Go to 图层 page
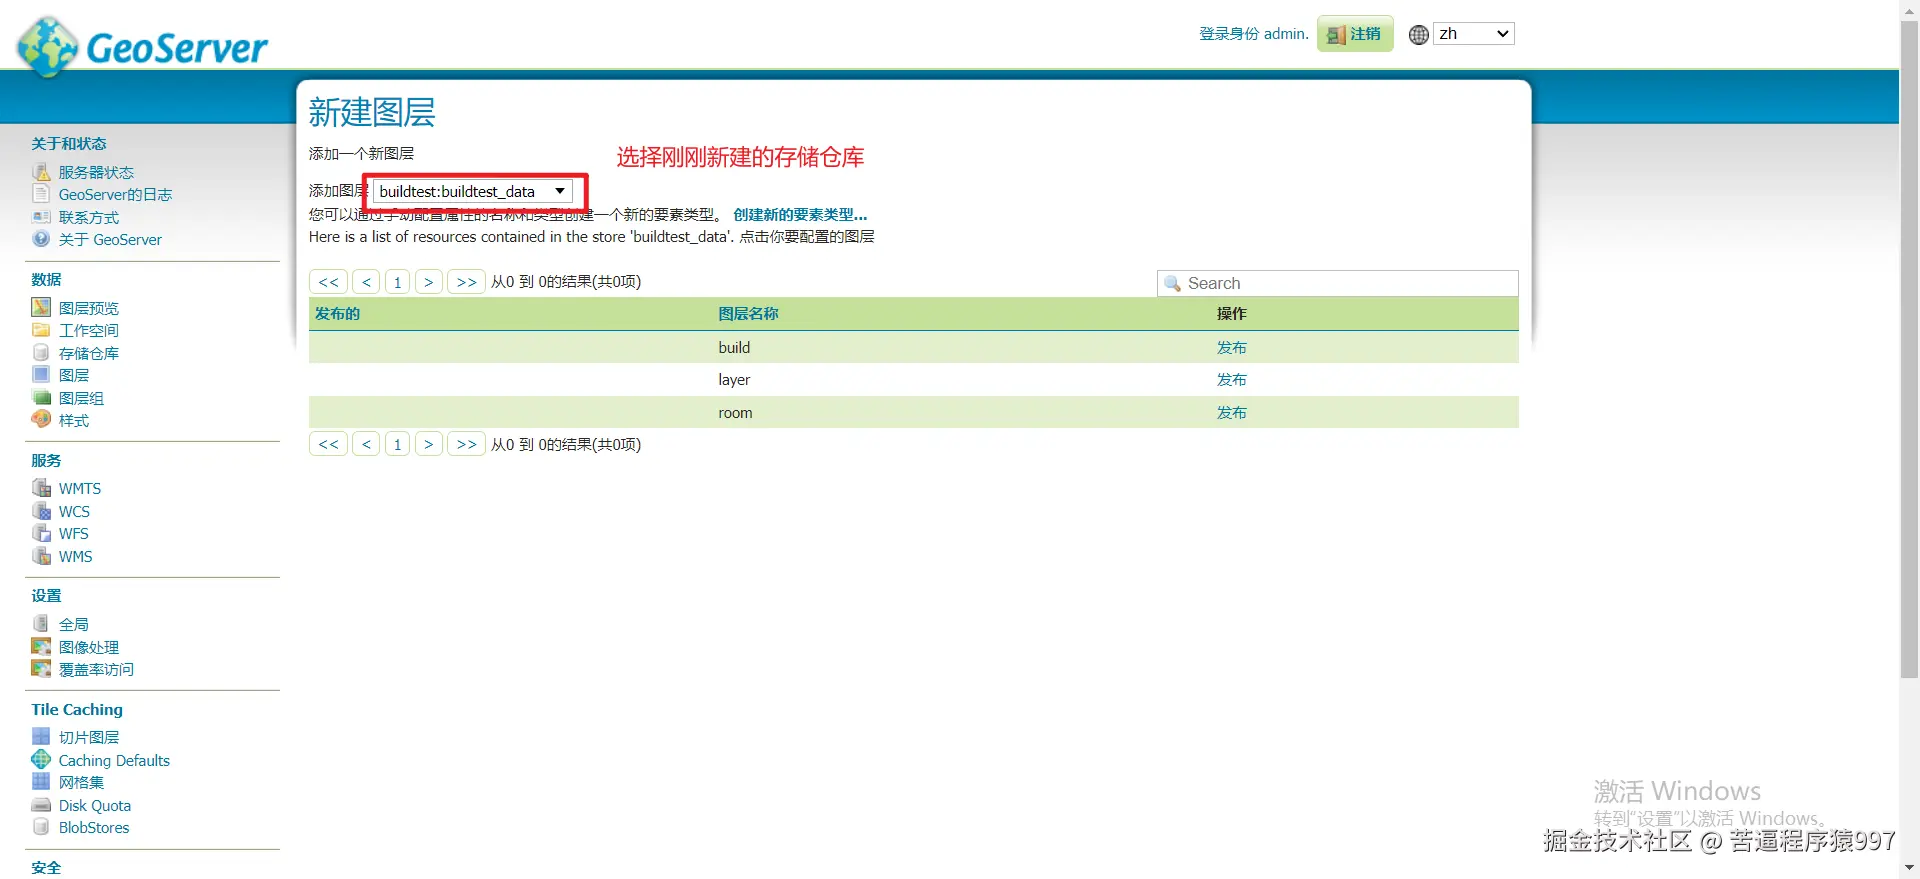This screenshot has width=1920, height=879. click(74, 375)
